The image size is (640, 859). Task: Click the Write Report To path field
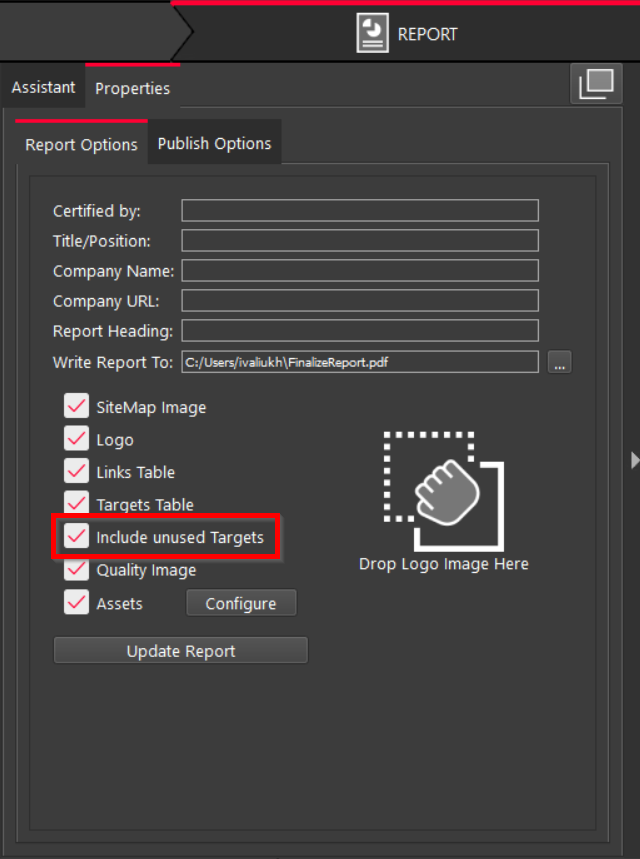coord(360,362)
